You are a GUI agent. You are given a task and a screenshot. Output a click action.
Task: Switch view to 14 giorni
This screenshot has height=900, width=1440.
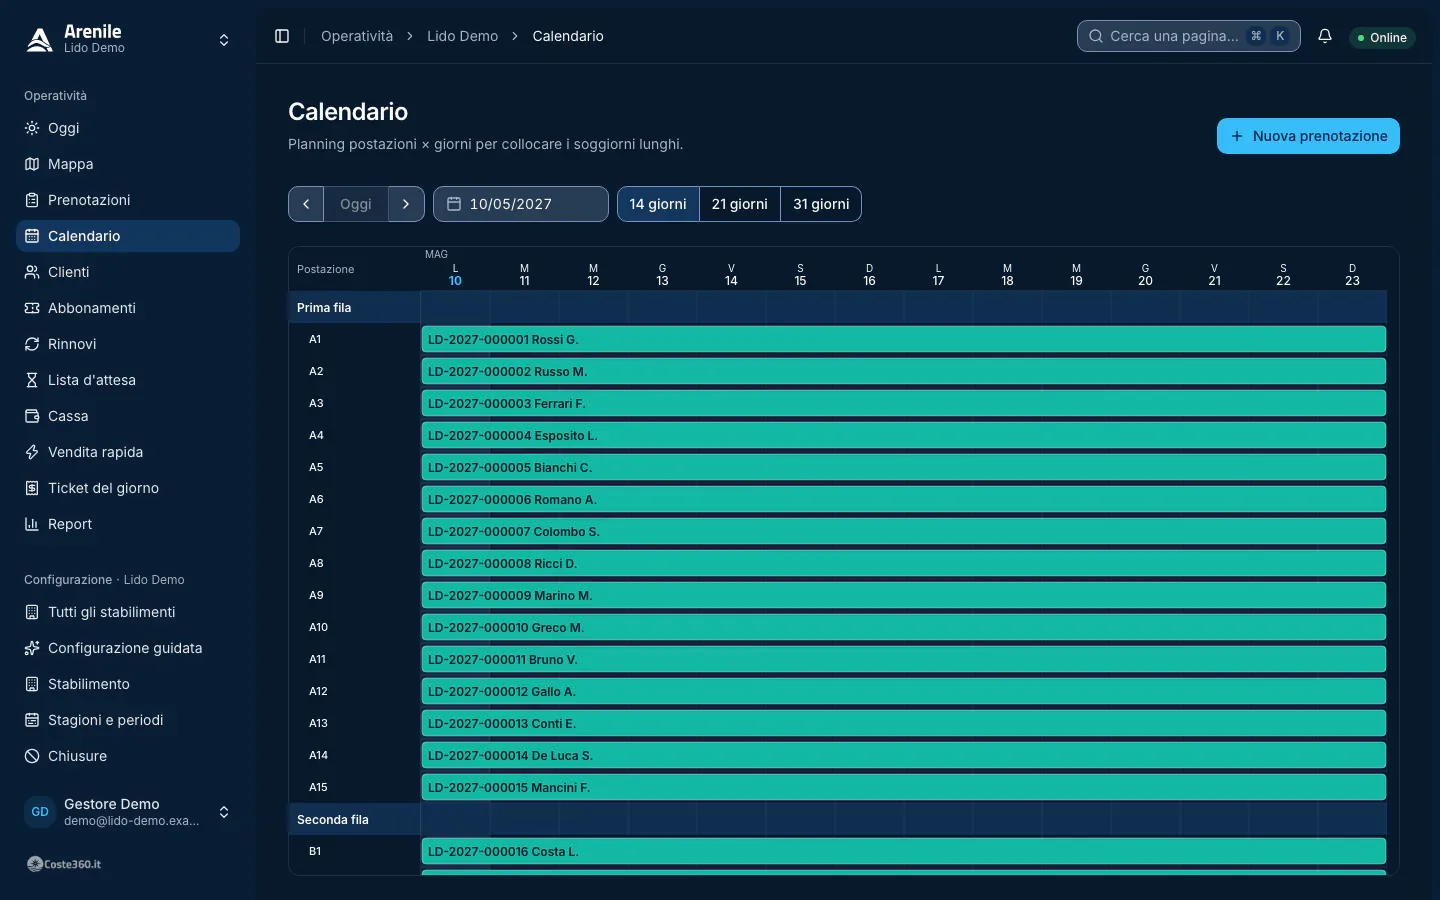pyautogui.click(x=658, y=204)
